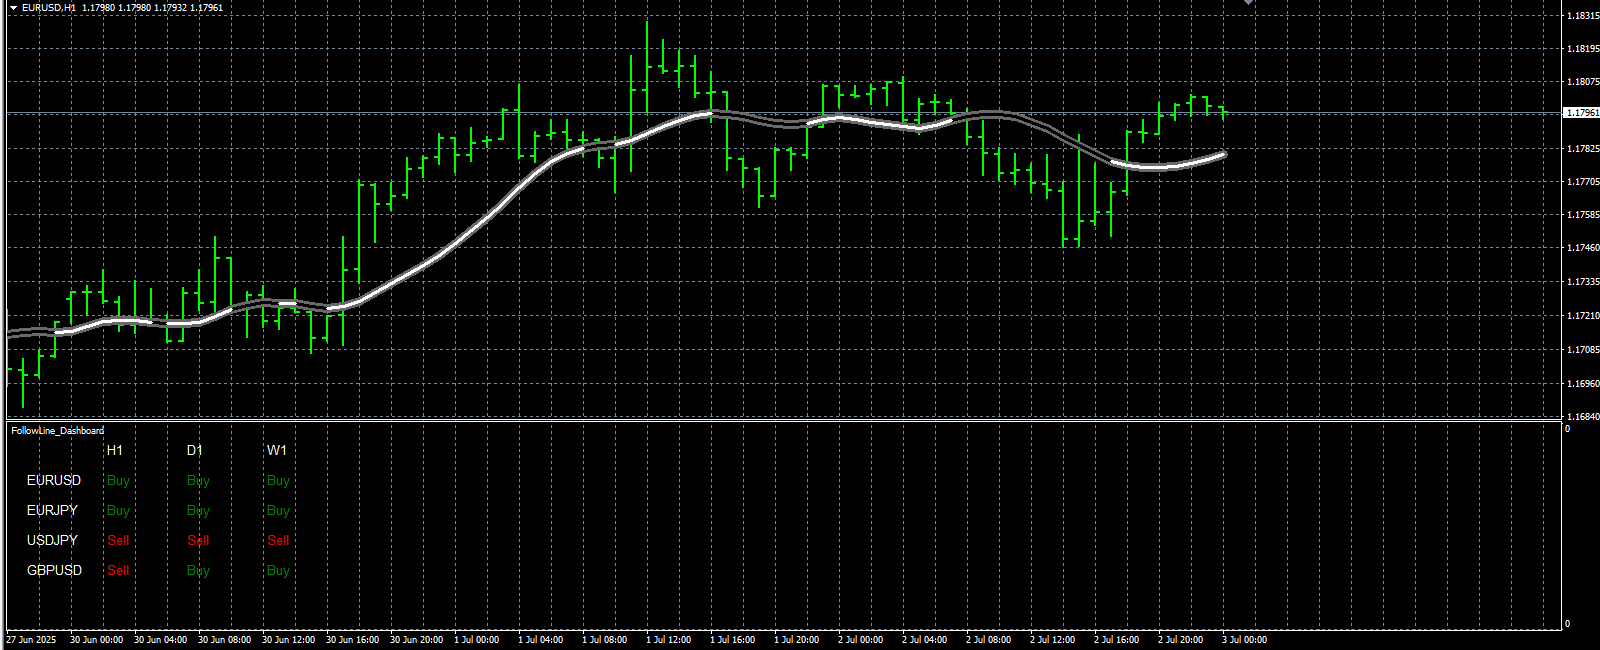This screenshot has height=650, width=1600.
Task: Click the EURJPY row label in dashboard
Action: [x=52, y=510]
